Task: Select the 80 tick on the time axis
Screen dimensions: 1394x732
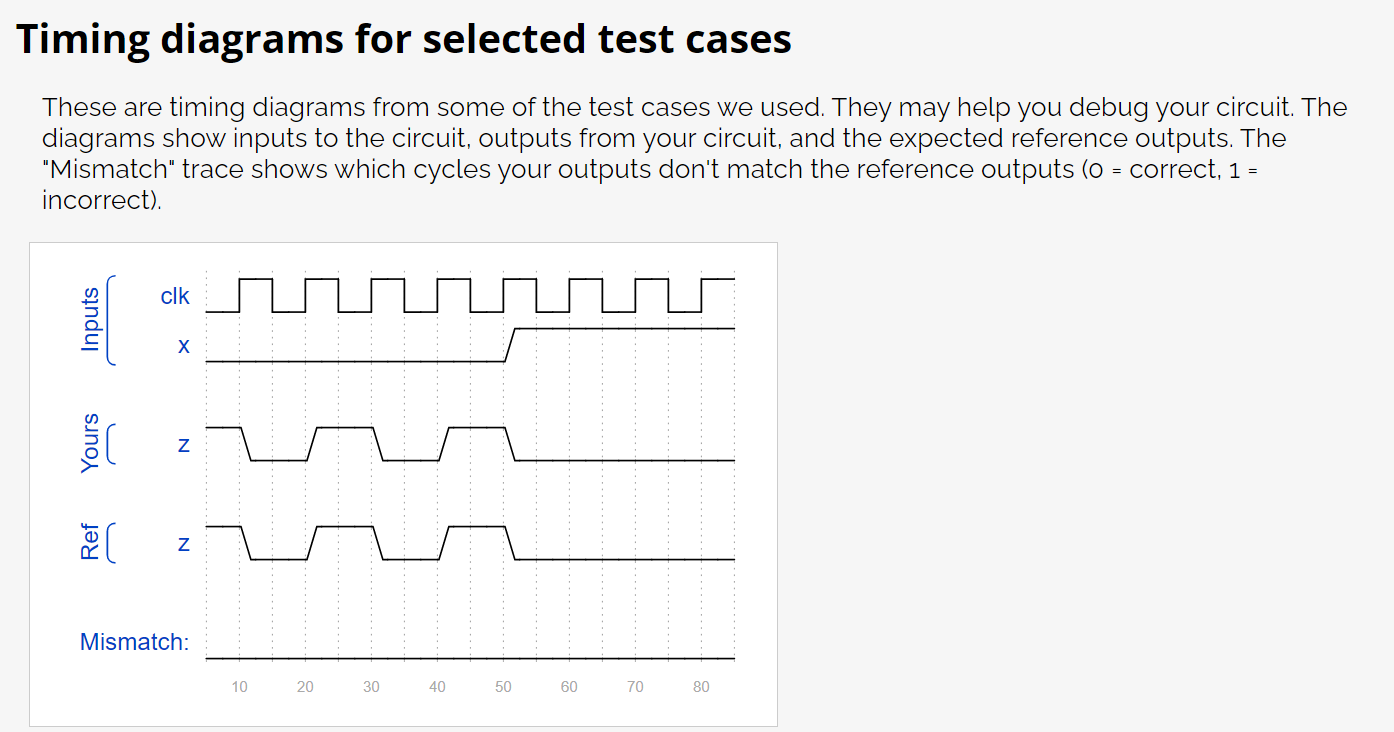Action: 701,687
